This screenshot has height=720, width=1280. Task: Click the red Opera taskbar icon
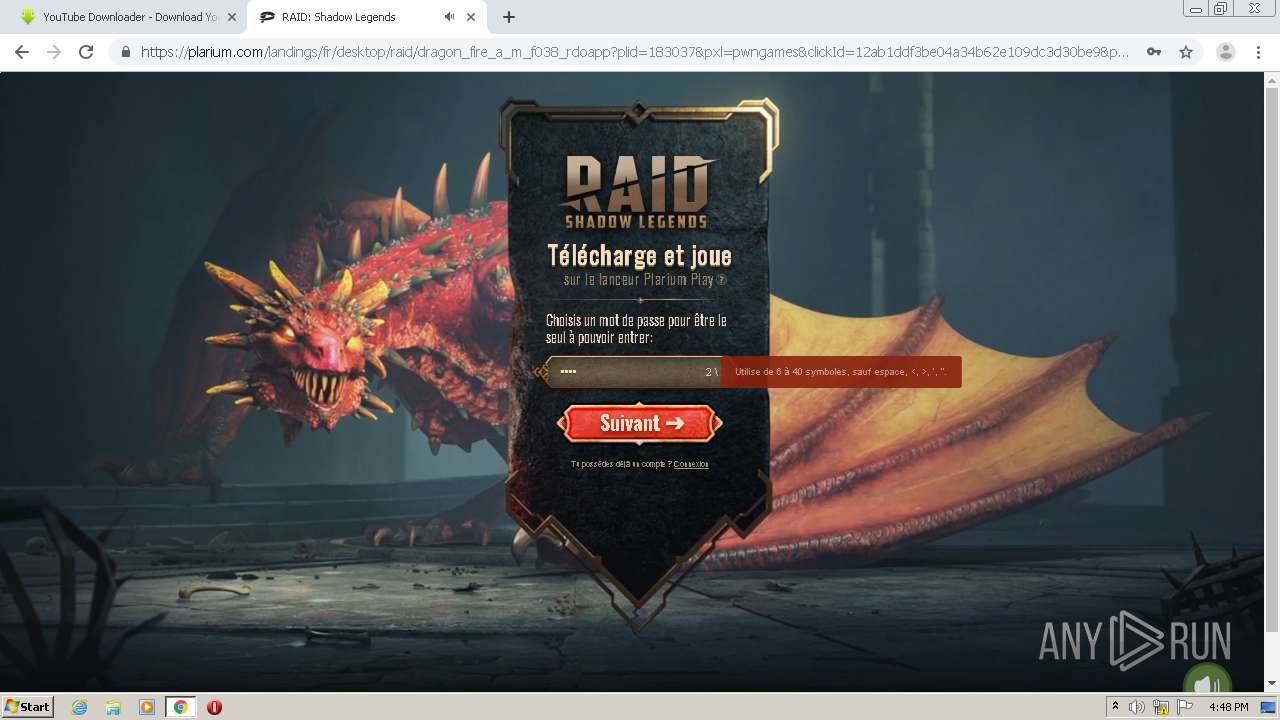[x=214, y=707]
